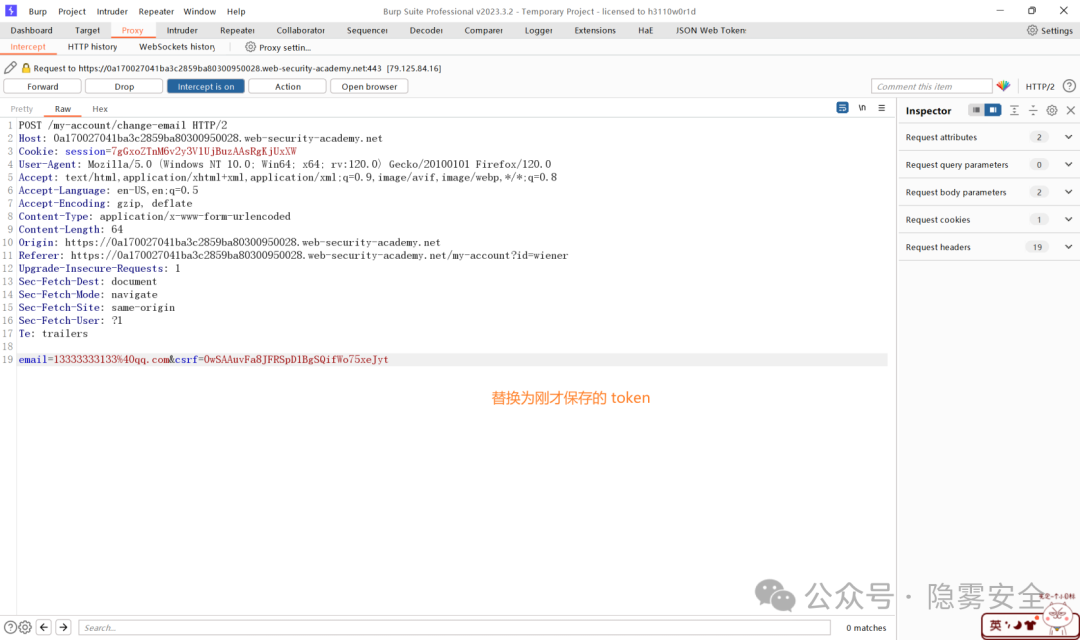The width and height of the screenshot is (1080, 640).
Task: Click the Content-Length: 64 header line
Action: pyautogui.click(x=71, y=229)
